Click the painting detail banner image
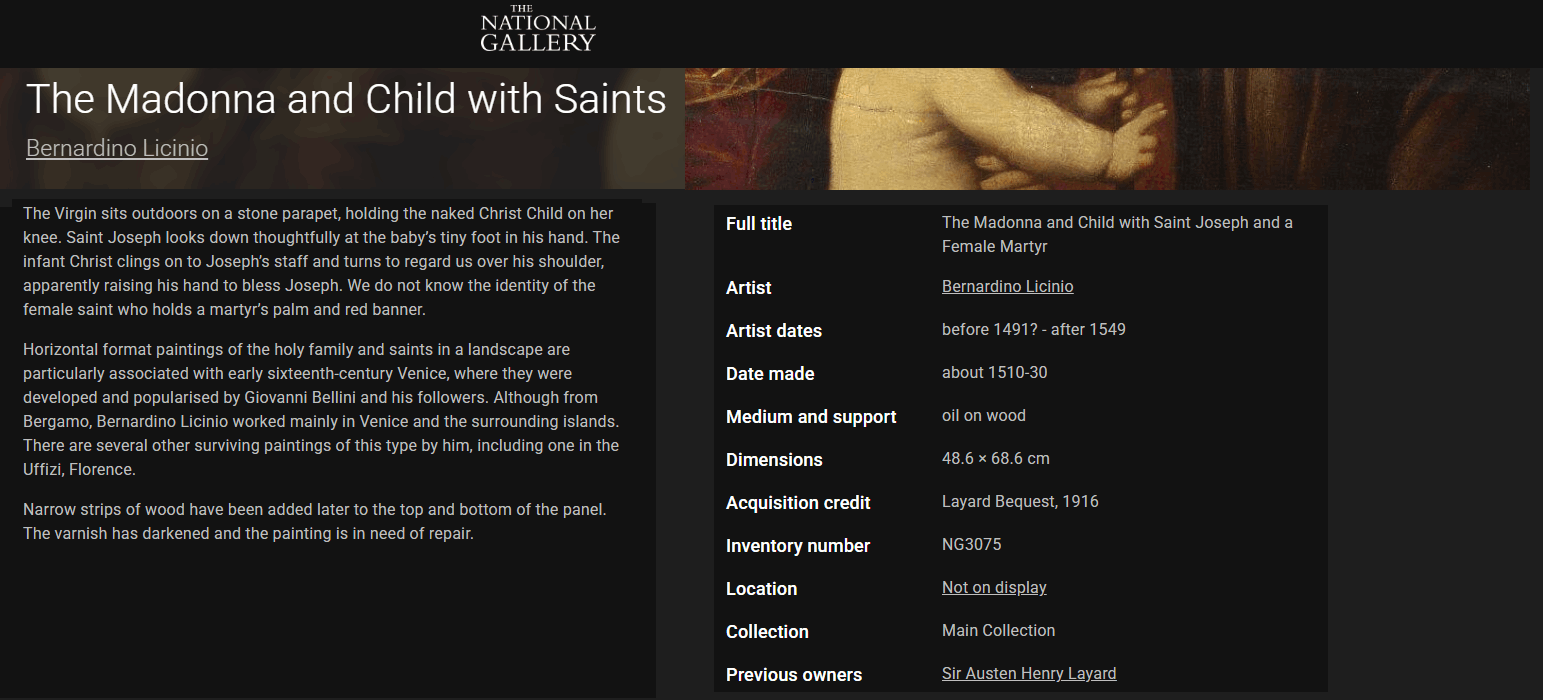Image resolution: width=1543 pixels, height=700 pixels. tap(1106, 129)
